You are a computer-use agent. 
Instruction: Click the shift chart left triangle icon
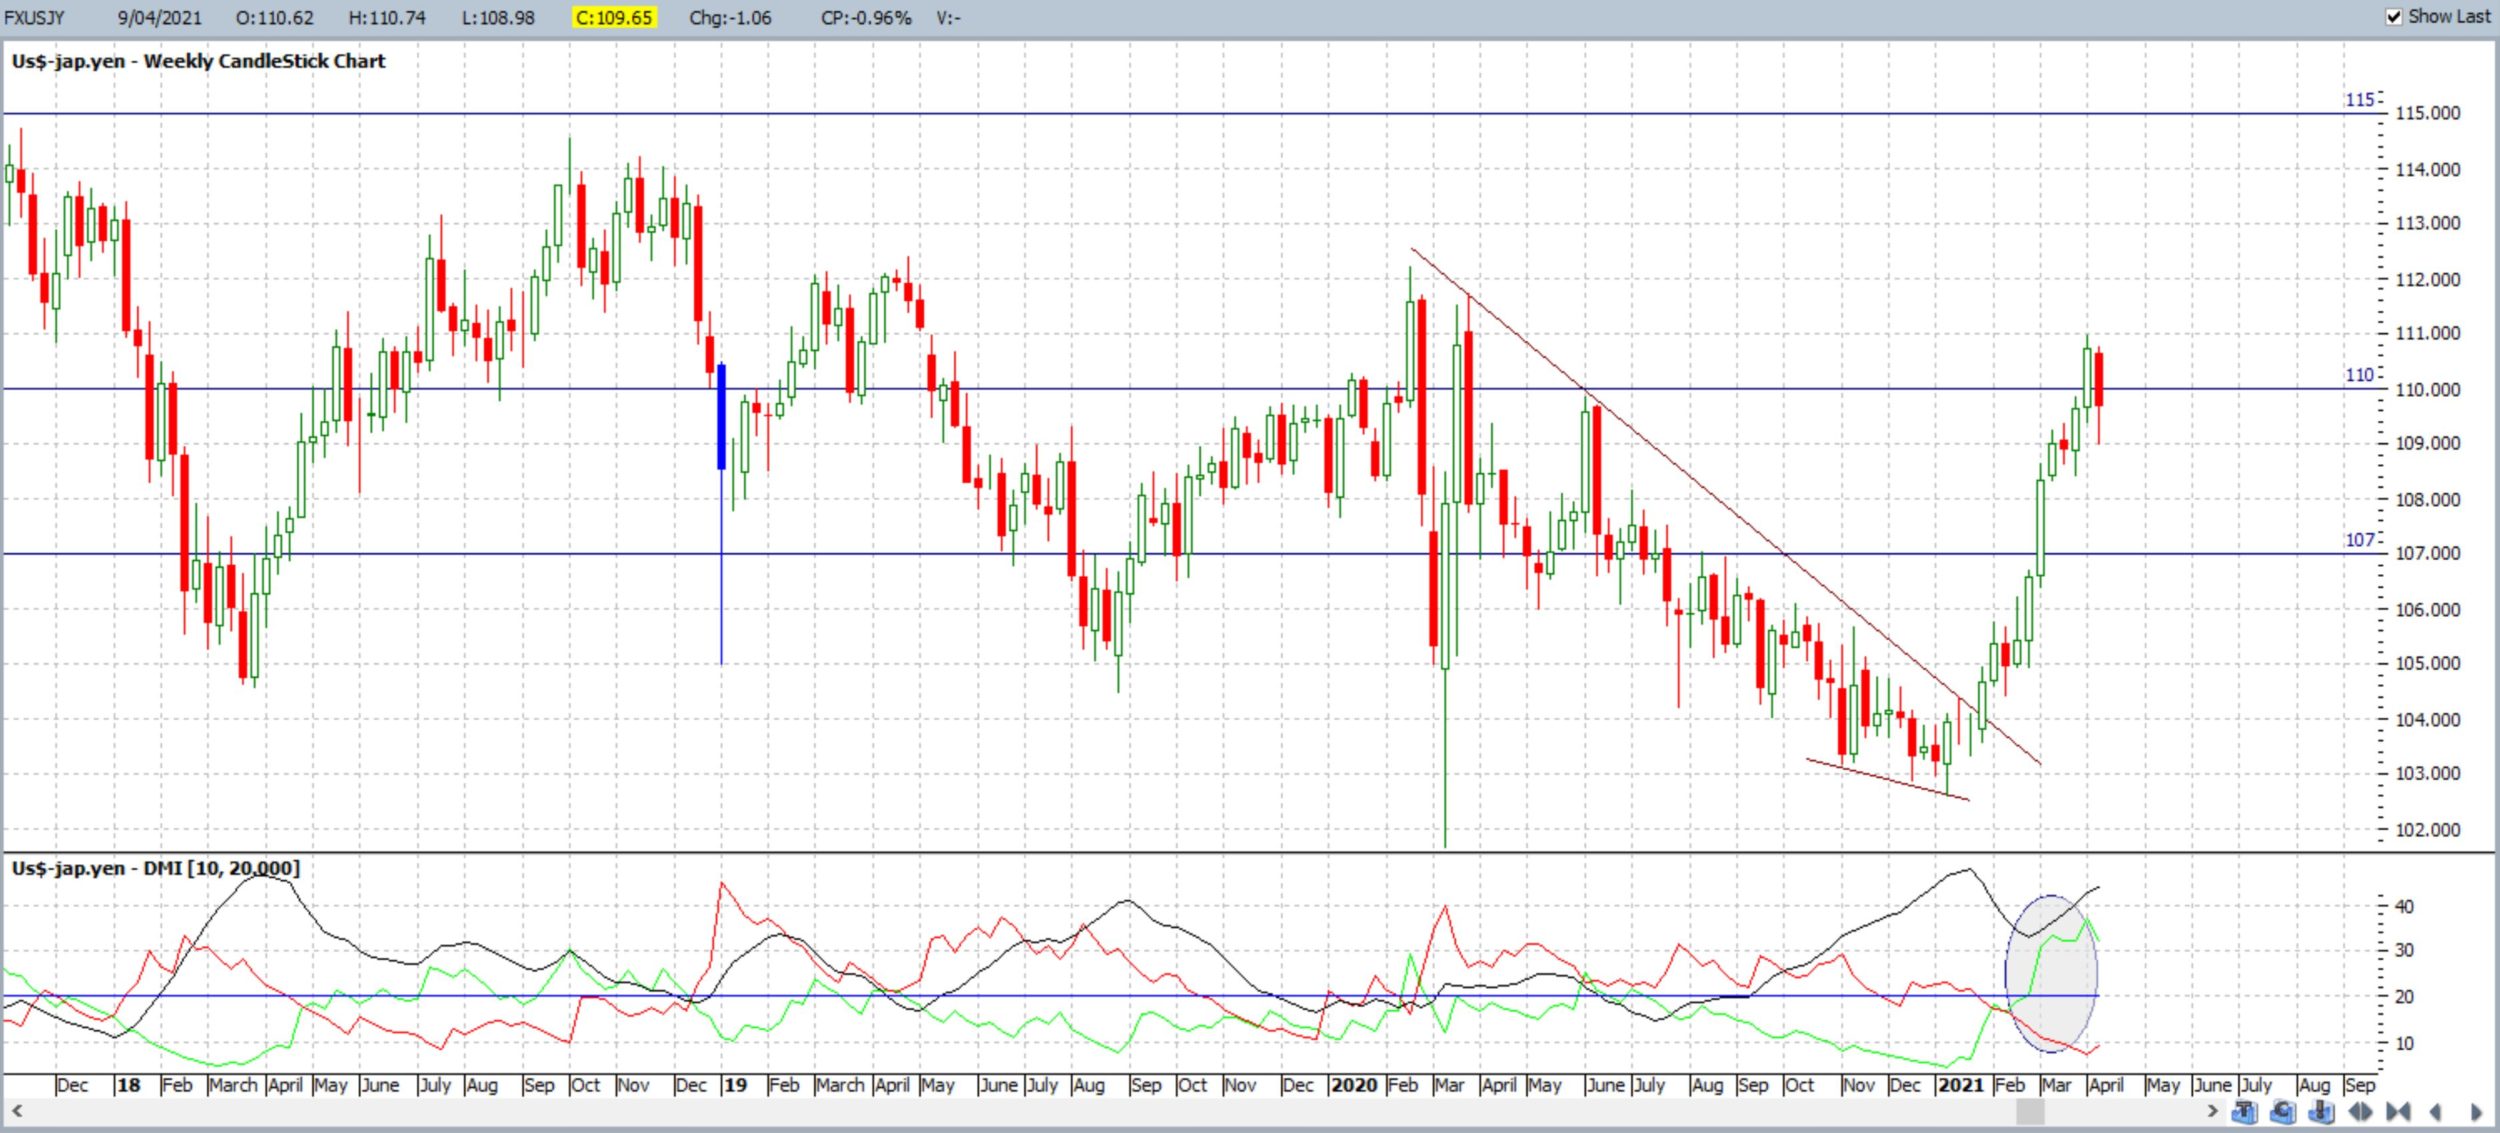2435,1112
